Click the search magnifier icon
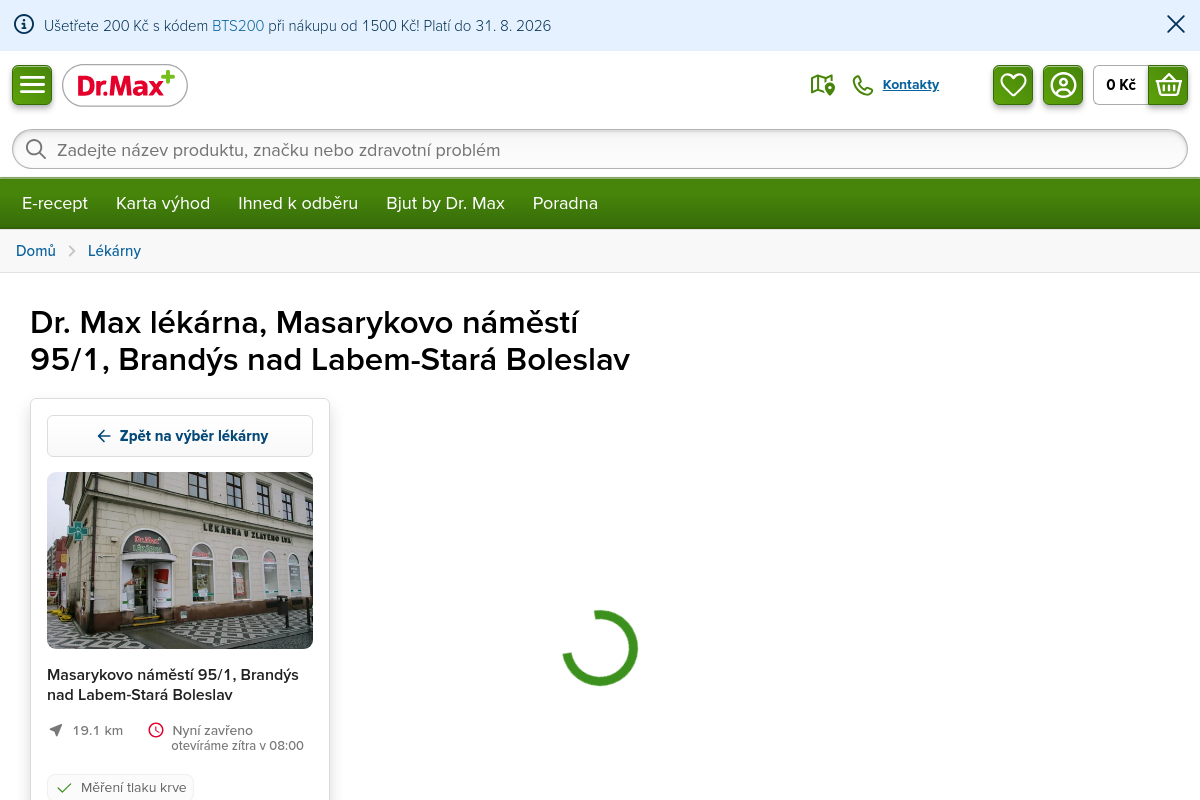Viewport: 1200px width, 800px height. tap(36, 149)
